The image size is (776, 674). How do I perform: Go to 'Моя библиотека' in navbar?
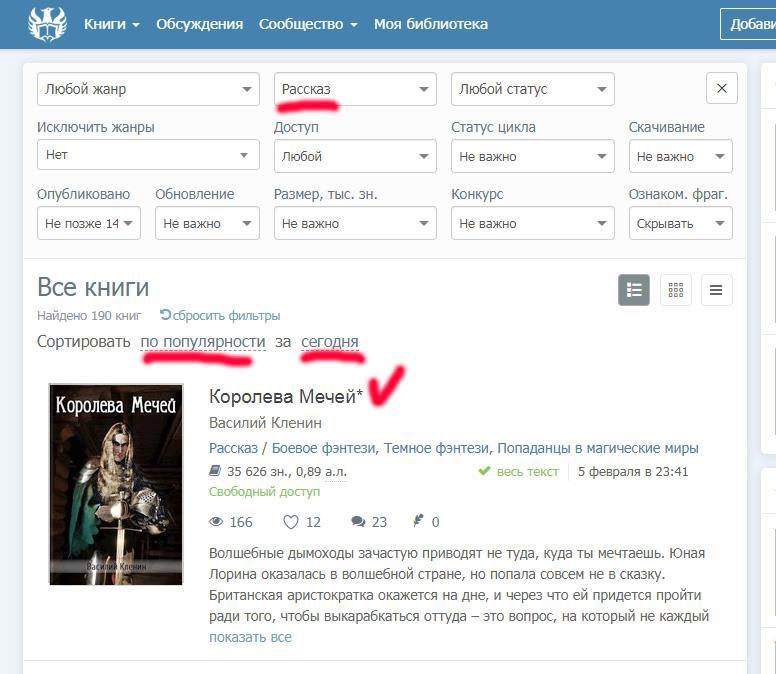pyautogui.click(x=431, y=24)
